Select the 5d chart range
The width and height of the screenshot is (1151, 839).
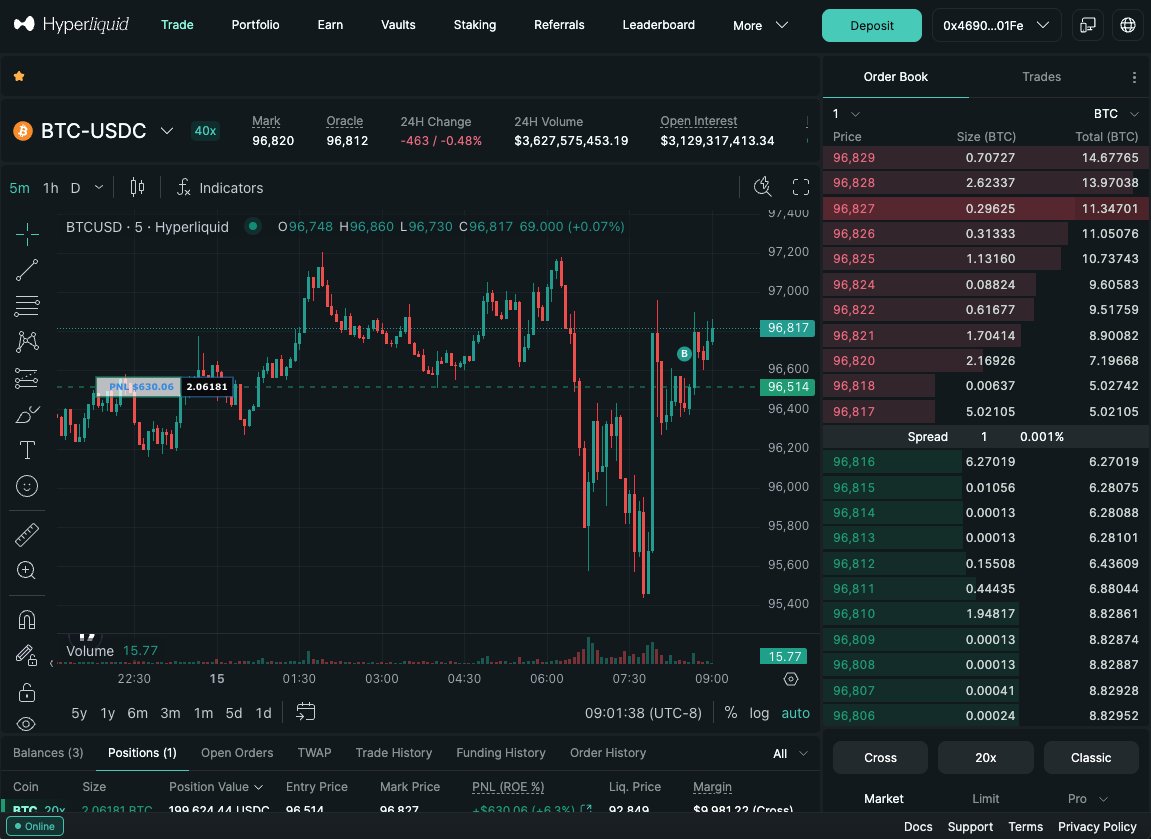[x=233, y=713]
